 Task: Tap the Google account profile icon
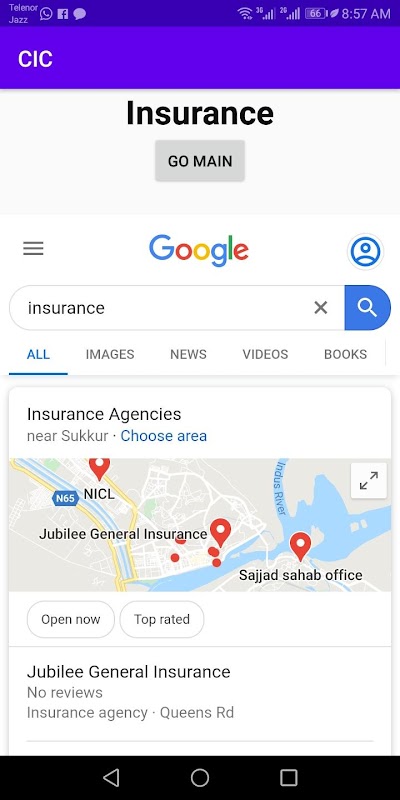(x=365, y=251)
